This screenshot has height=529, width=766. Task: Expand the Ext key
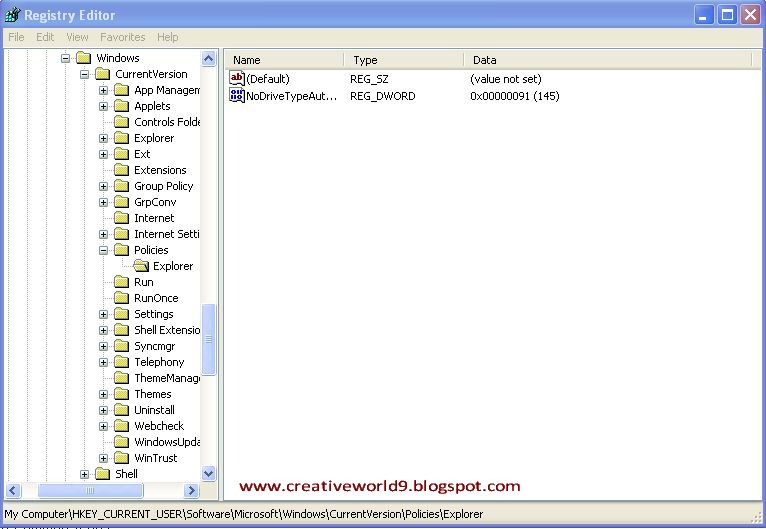pos(104,154)
